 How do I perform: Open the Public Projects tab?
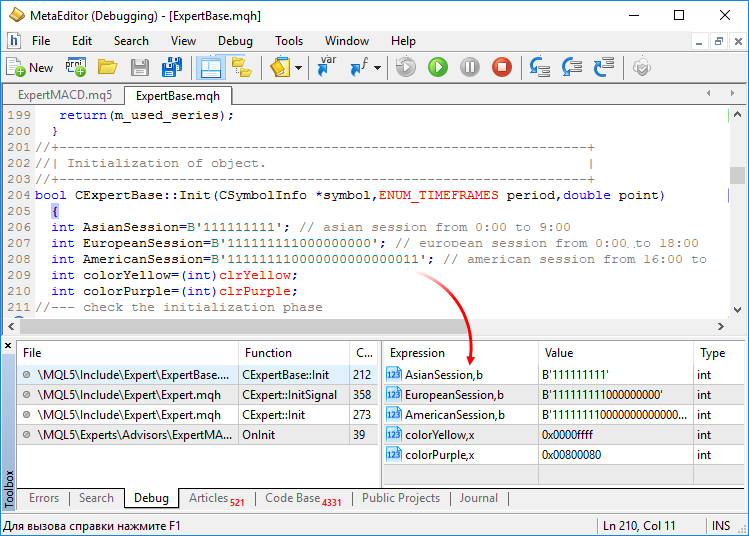coord(401,498)
